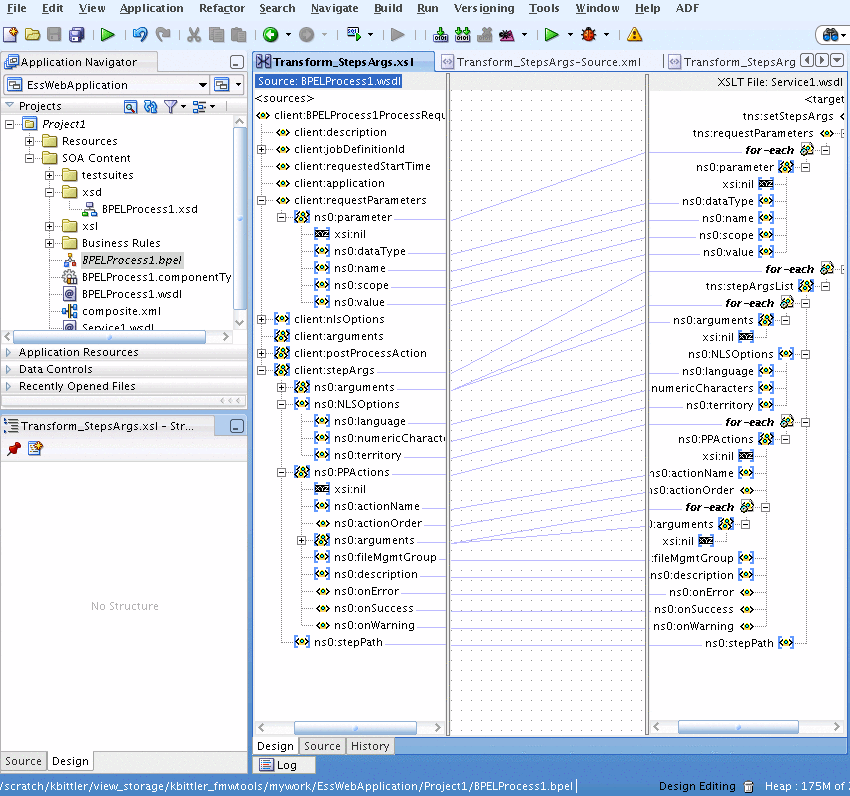The image size is (850, 796).
Task: Collapse the for-each node under tns:stepArgsList
Action: tap(806, 303)
